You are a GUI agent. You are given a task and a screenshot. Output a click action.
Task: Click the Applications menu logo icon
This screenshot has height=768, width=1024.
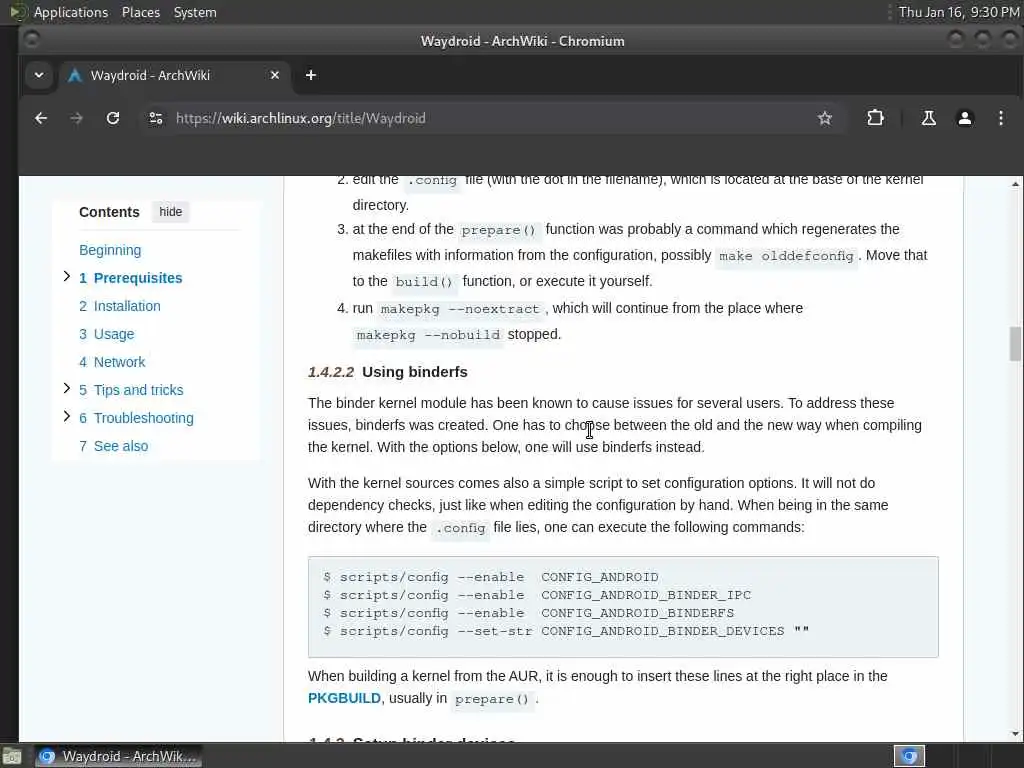(x=18, y=12)
